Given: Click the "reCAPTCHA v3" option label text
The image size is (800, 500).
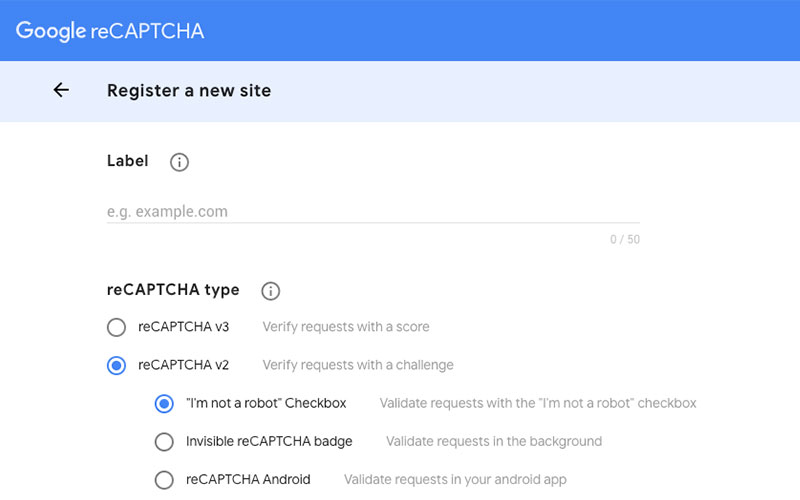Looking at the screenshot, I should [x=184, y=327].
